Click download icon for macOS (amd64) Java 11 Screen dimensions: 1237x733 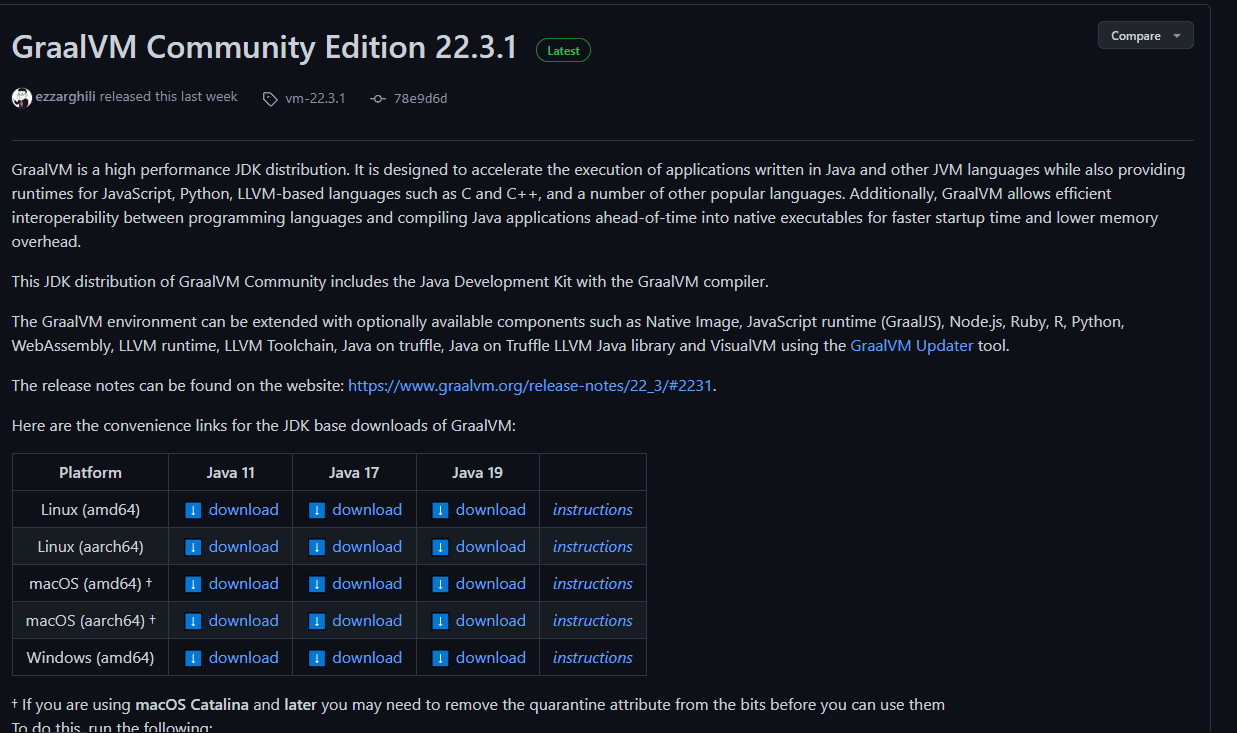click(x=194, y=584)
